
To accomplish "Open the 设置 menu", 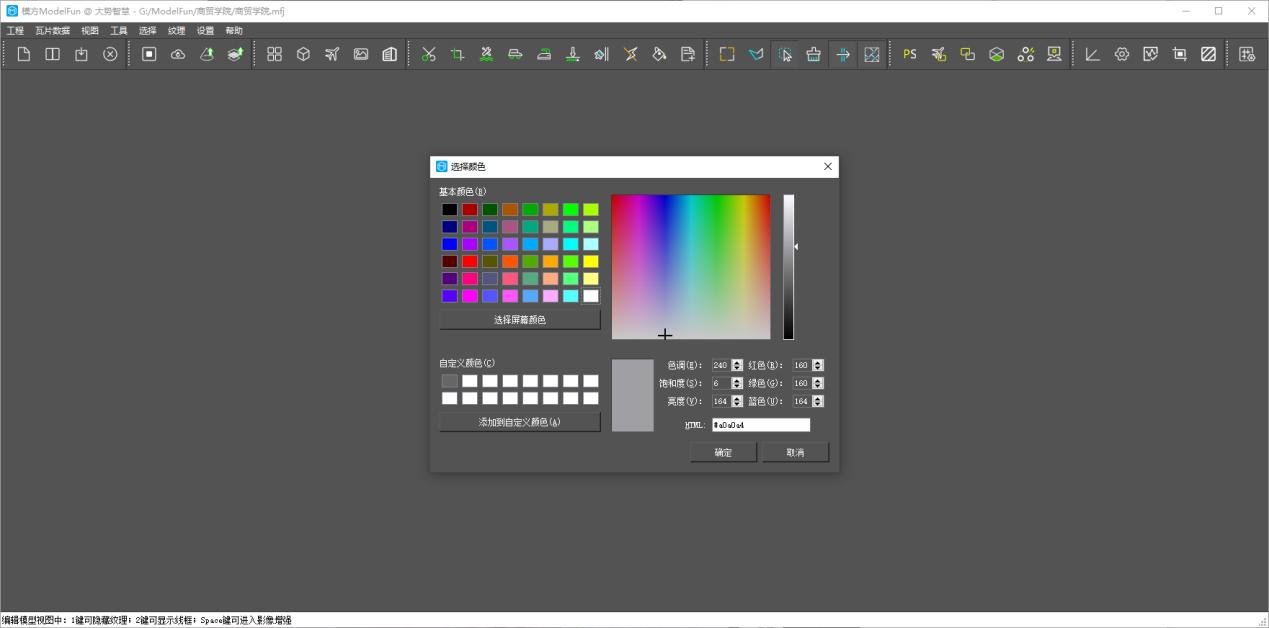I will point(205,31).
